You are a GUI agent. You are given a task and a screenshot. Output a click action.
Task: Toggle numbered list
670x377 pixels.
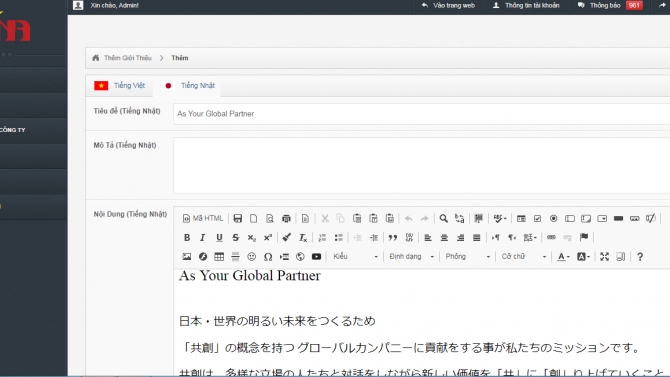click(x=322, y=238)
